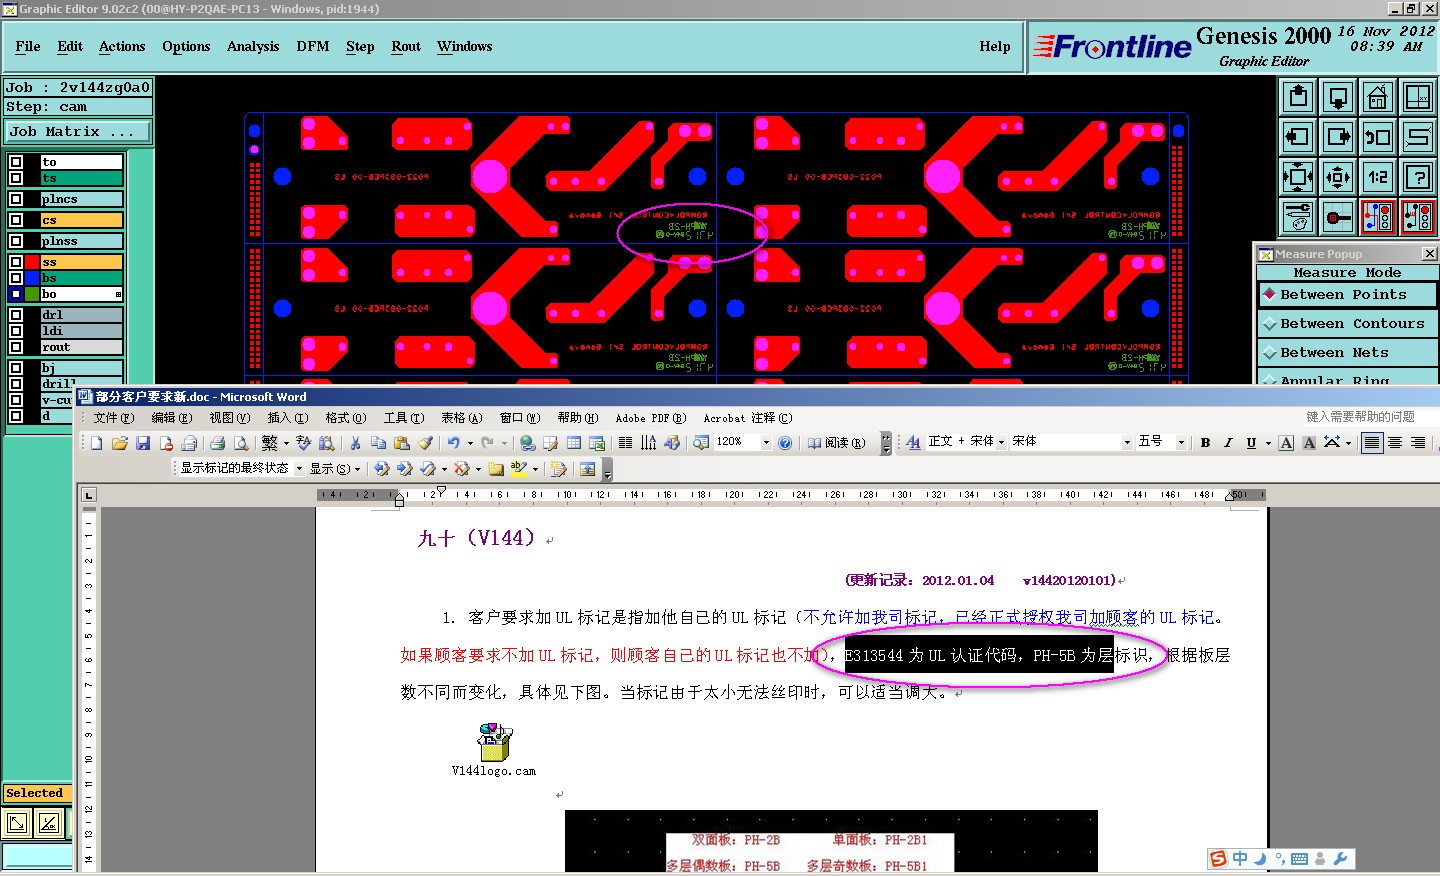
Task: Click the Accept Change icon on reviewing toolbar
Action: point(428,468)
